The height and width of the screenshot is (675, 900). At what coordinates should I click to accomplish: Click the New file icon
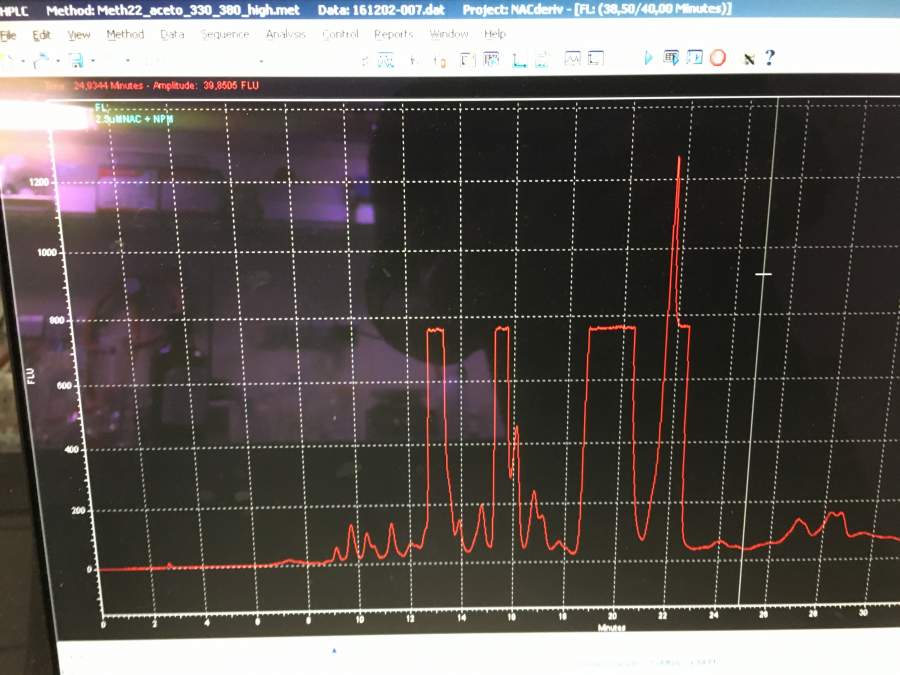tap(7, 60)
